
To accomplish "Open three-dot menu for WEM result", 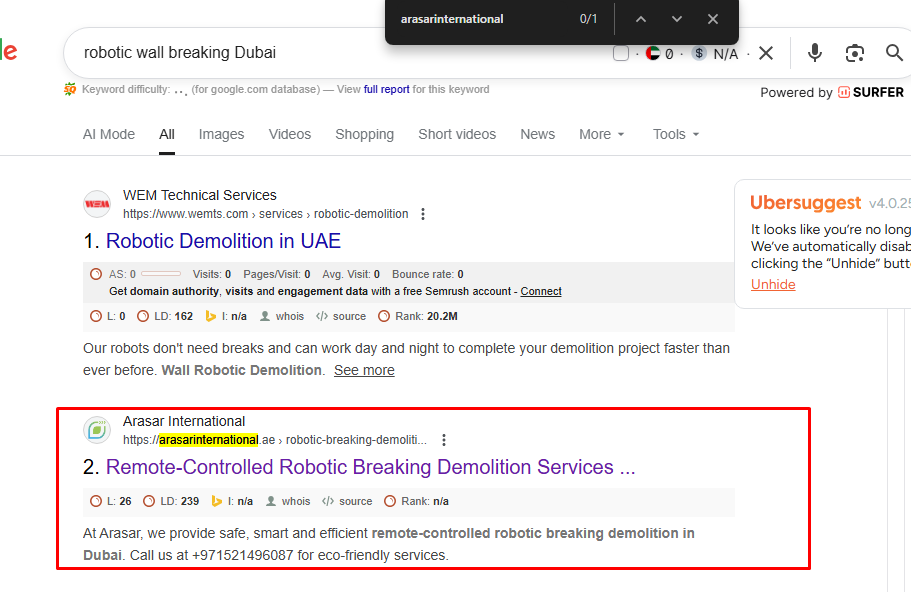I will tap(423, 214).
